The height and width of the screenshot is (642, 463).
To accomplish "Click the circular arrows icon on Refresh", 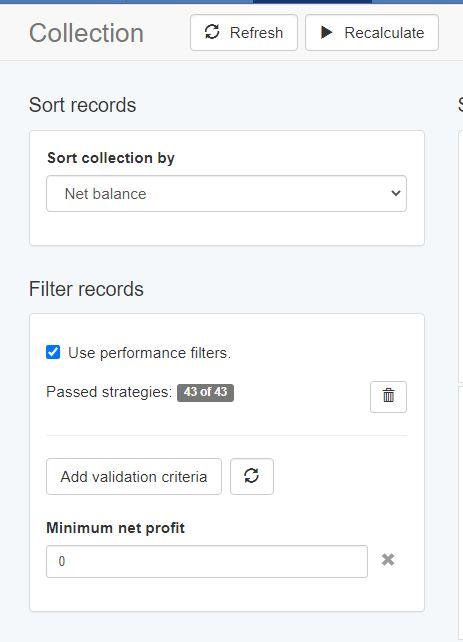I will (x=212, y=32).
